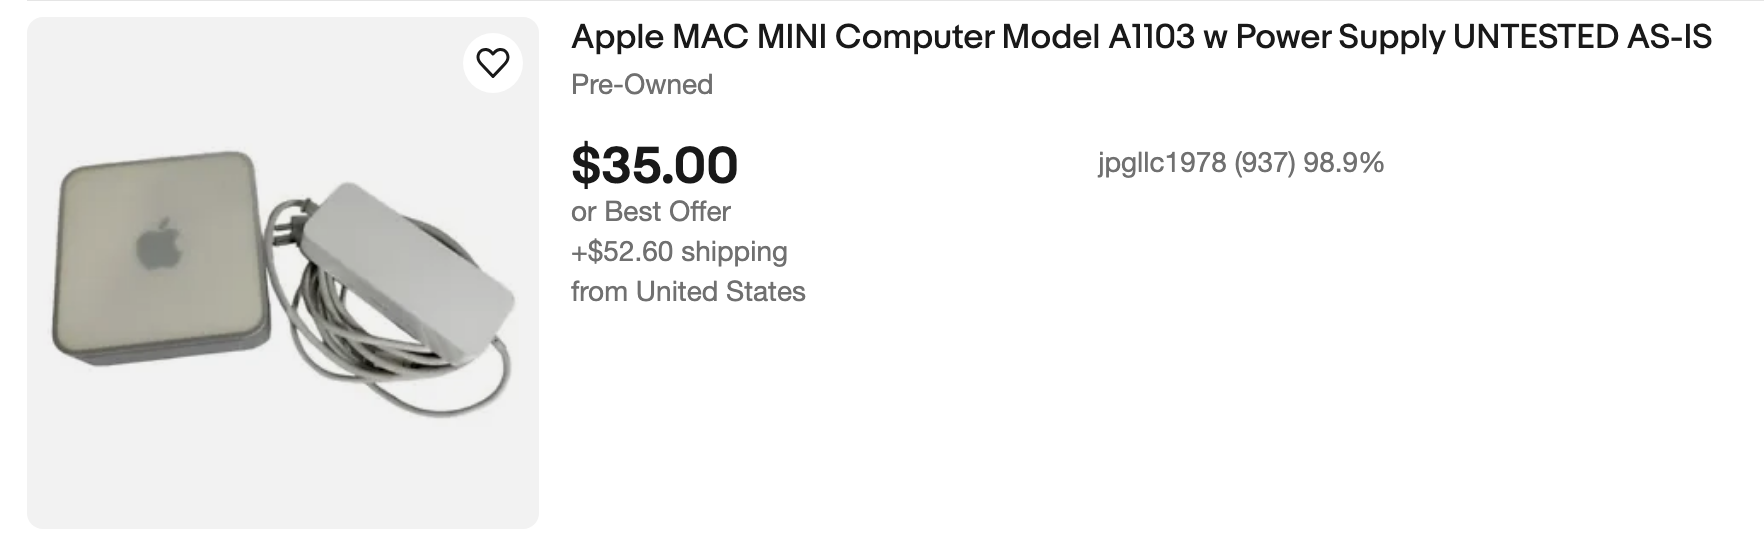
Task: Click the "from United States" location text
Action: pos(688,292)
